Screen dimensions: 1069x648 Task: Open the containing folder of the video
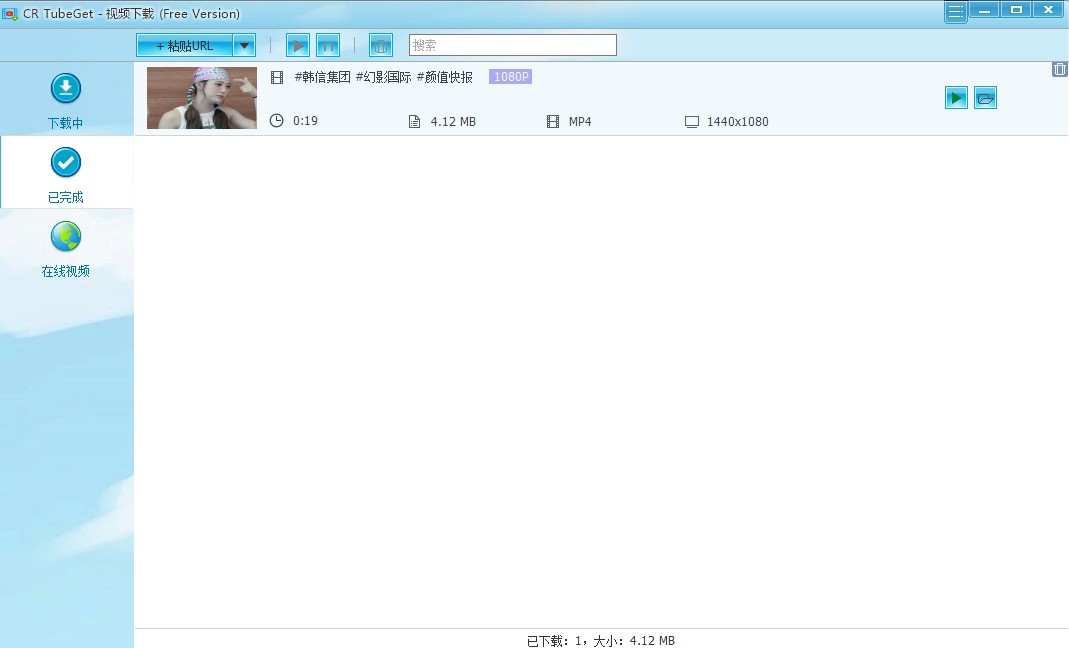point(985,98)
